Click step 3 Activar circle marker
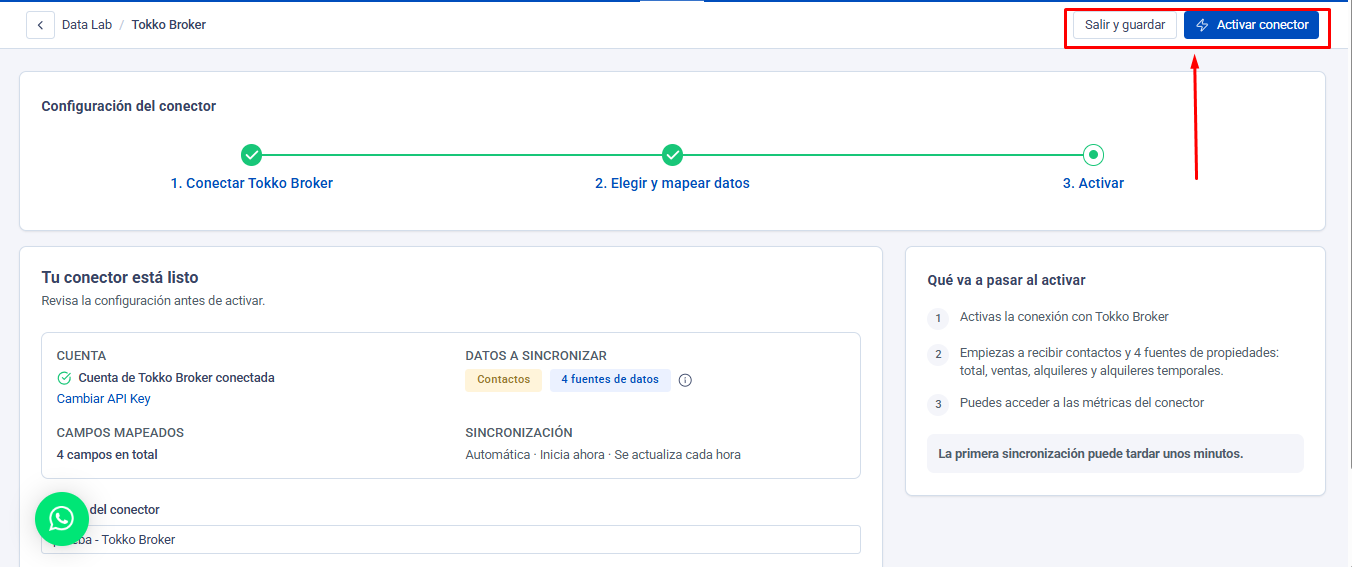This screenshot has width=1352, height=567. pyautogui.click(x=1093, y=155)
